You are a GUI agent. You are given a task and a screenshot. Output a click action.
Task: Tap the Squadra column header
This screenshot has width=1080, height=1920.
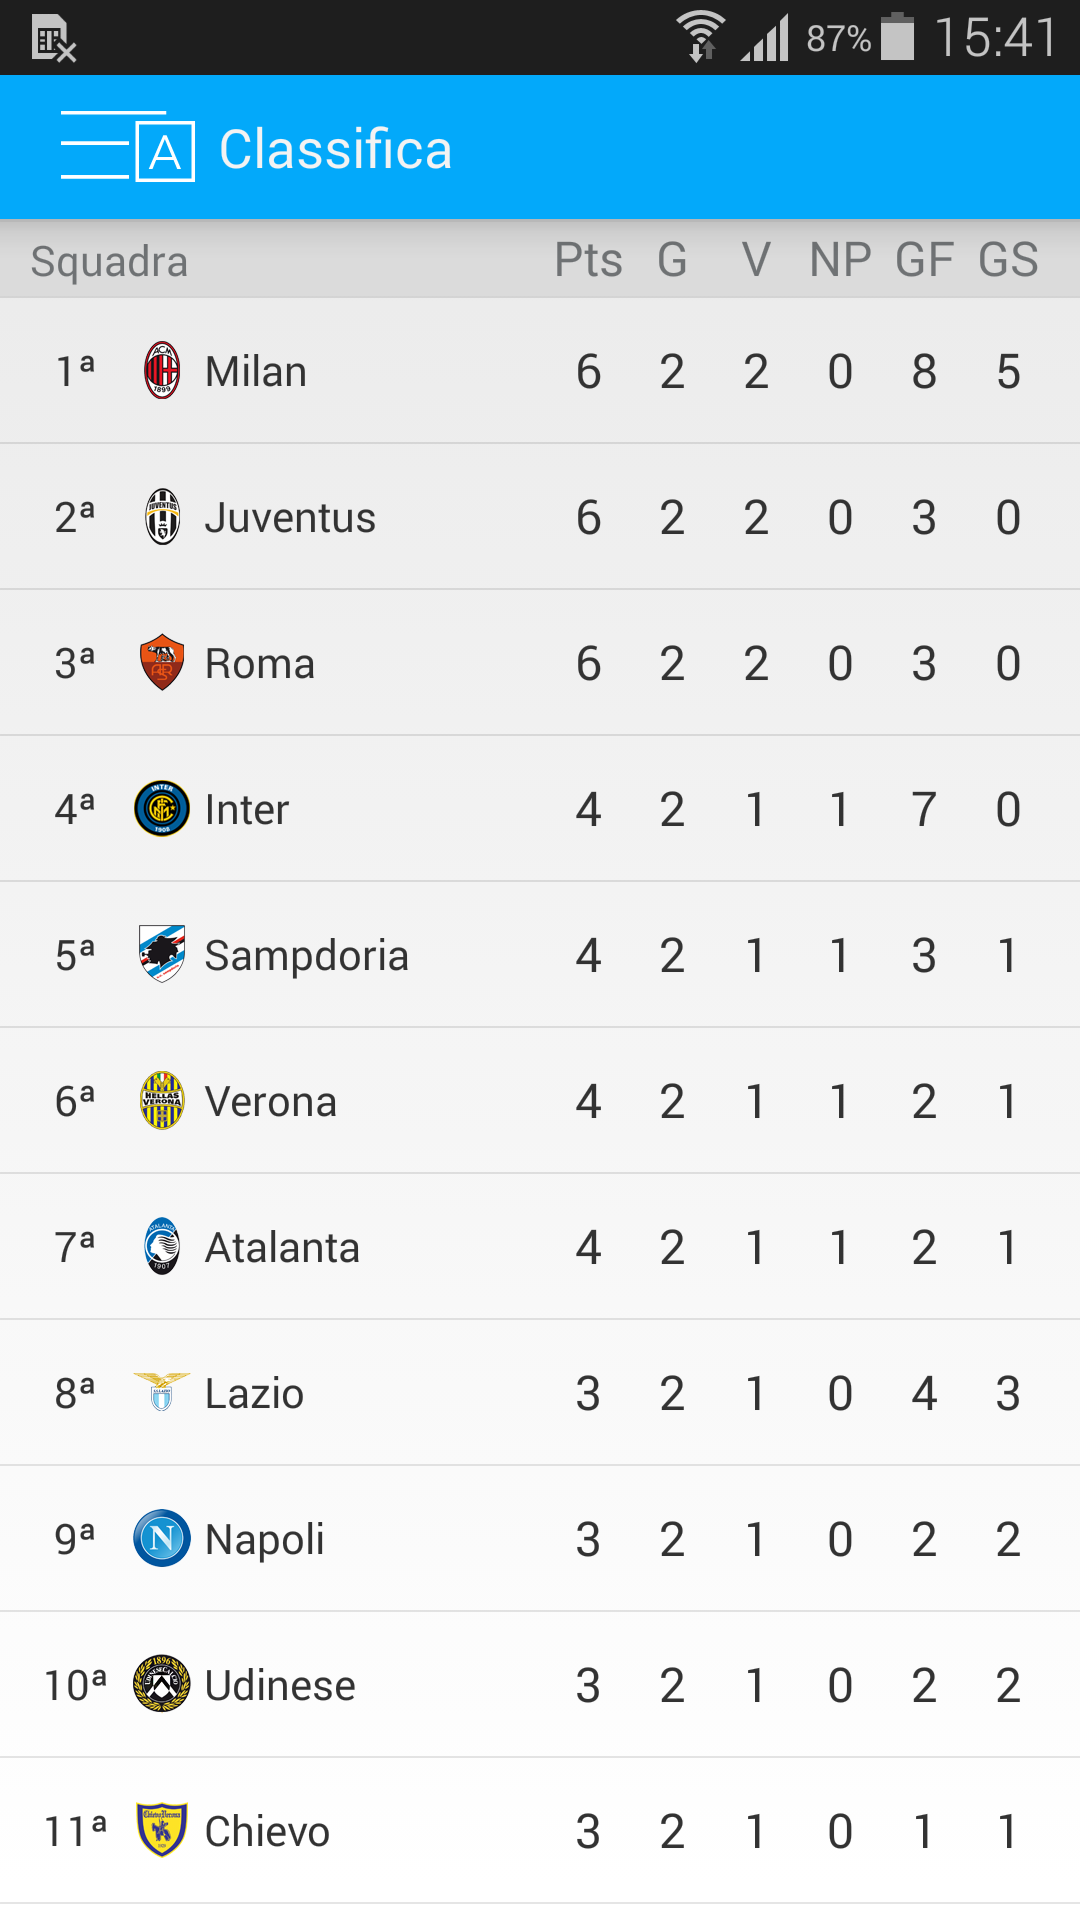coord(109,261)
